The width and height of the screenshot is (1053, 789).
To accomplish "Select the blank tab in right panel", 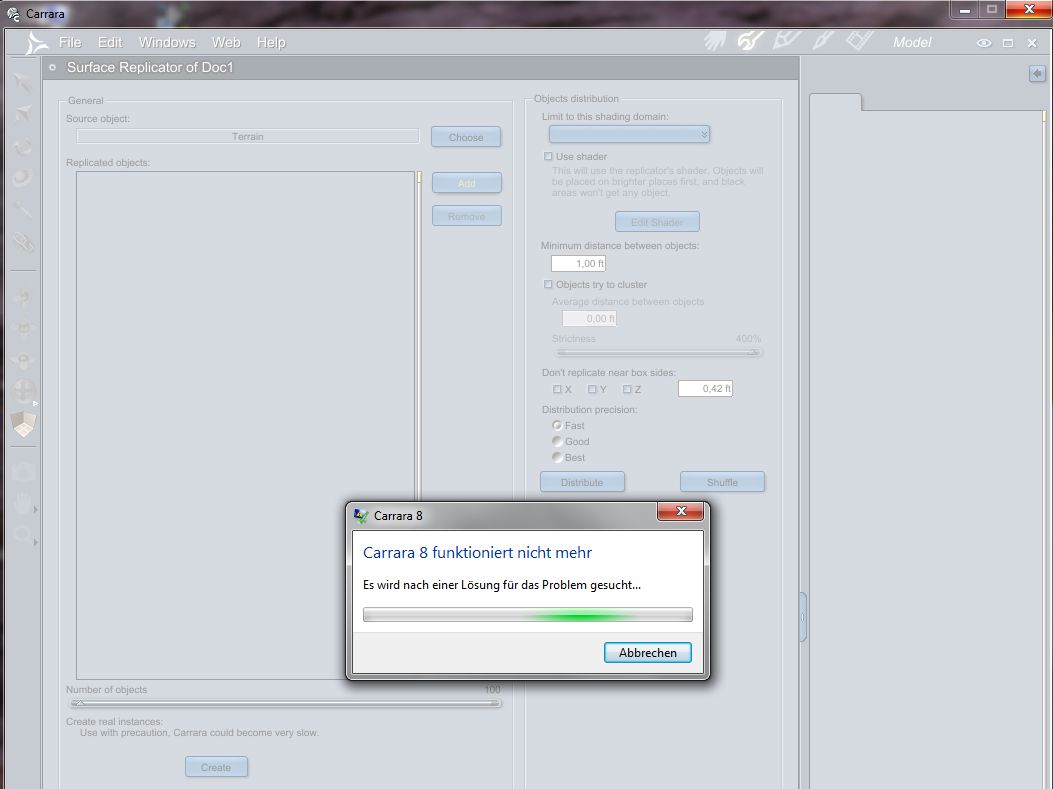I will tap(835, 102).
